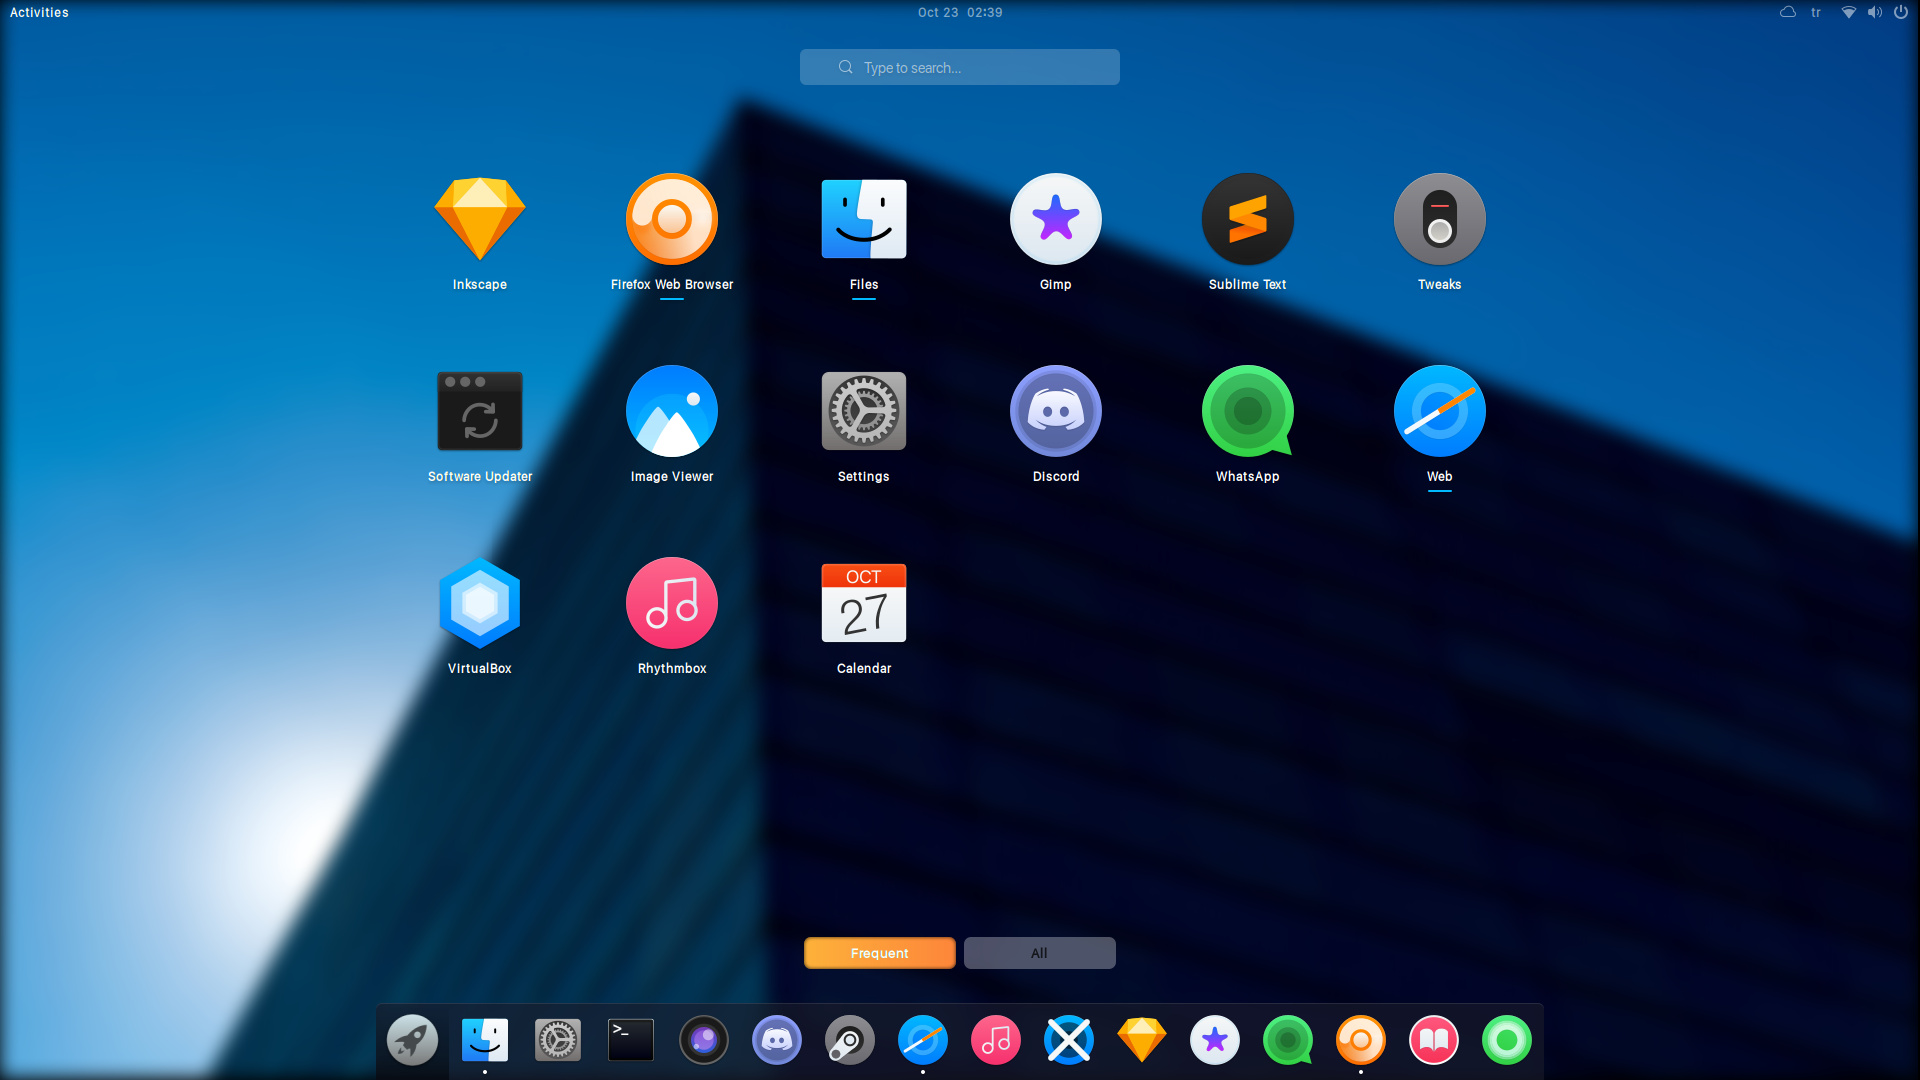Viewport: 1920px width, 1080px height.
Task: Click the Wi-Fi status icon
Action: coord(1849,12)
